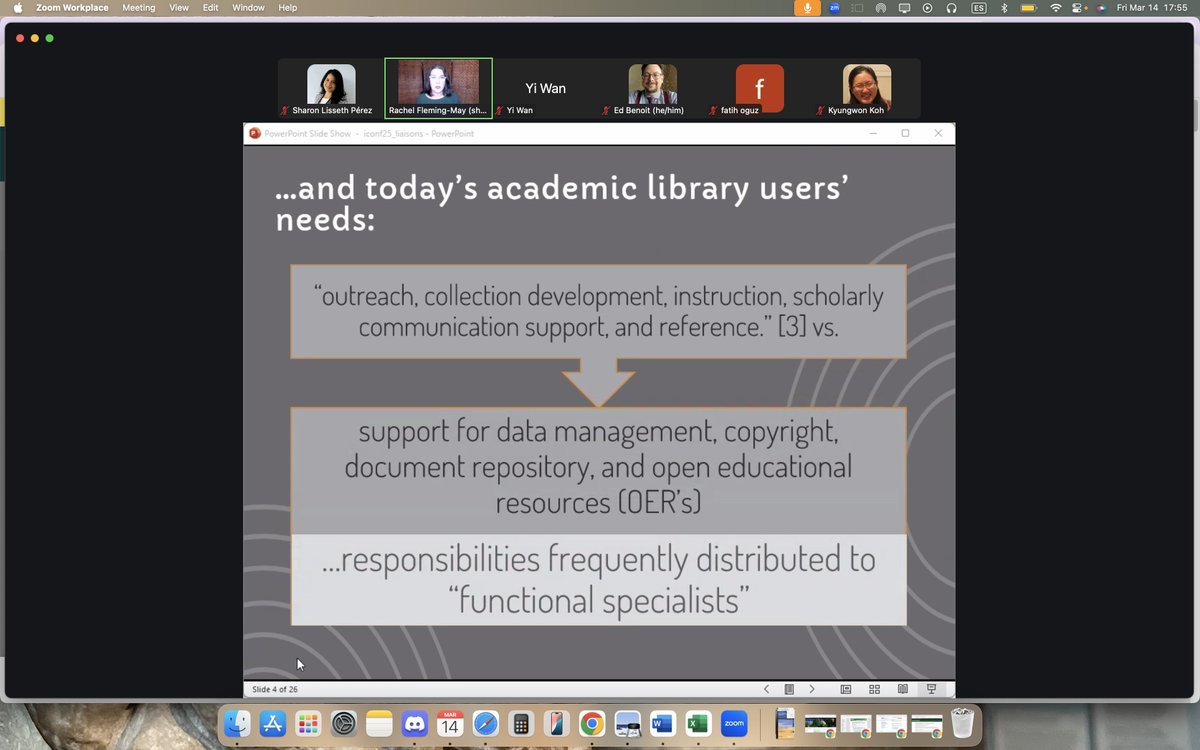Click the headphones icon in menu bar
Screen dimensions: 1200x750
tap(951, 8)
